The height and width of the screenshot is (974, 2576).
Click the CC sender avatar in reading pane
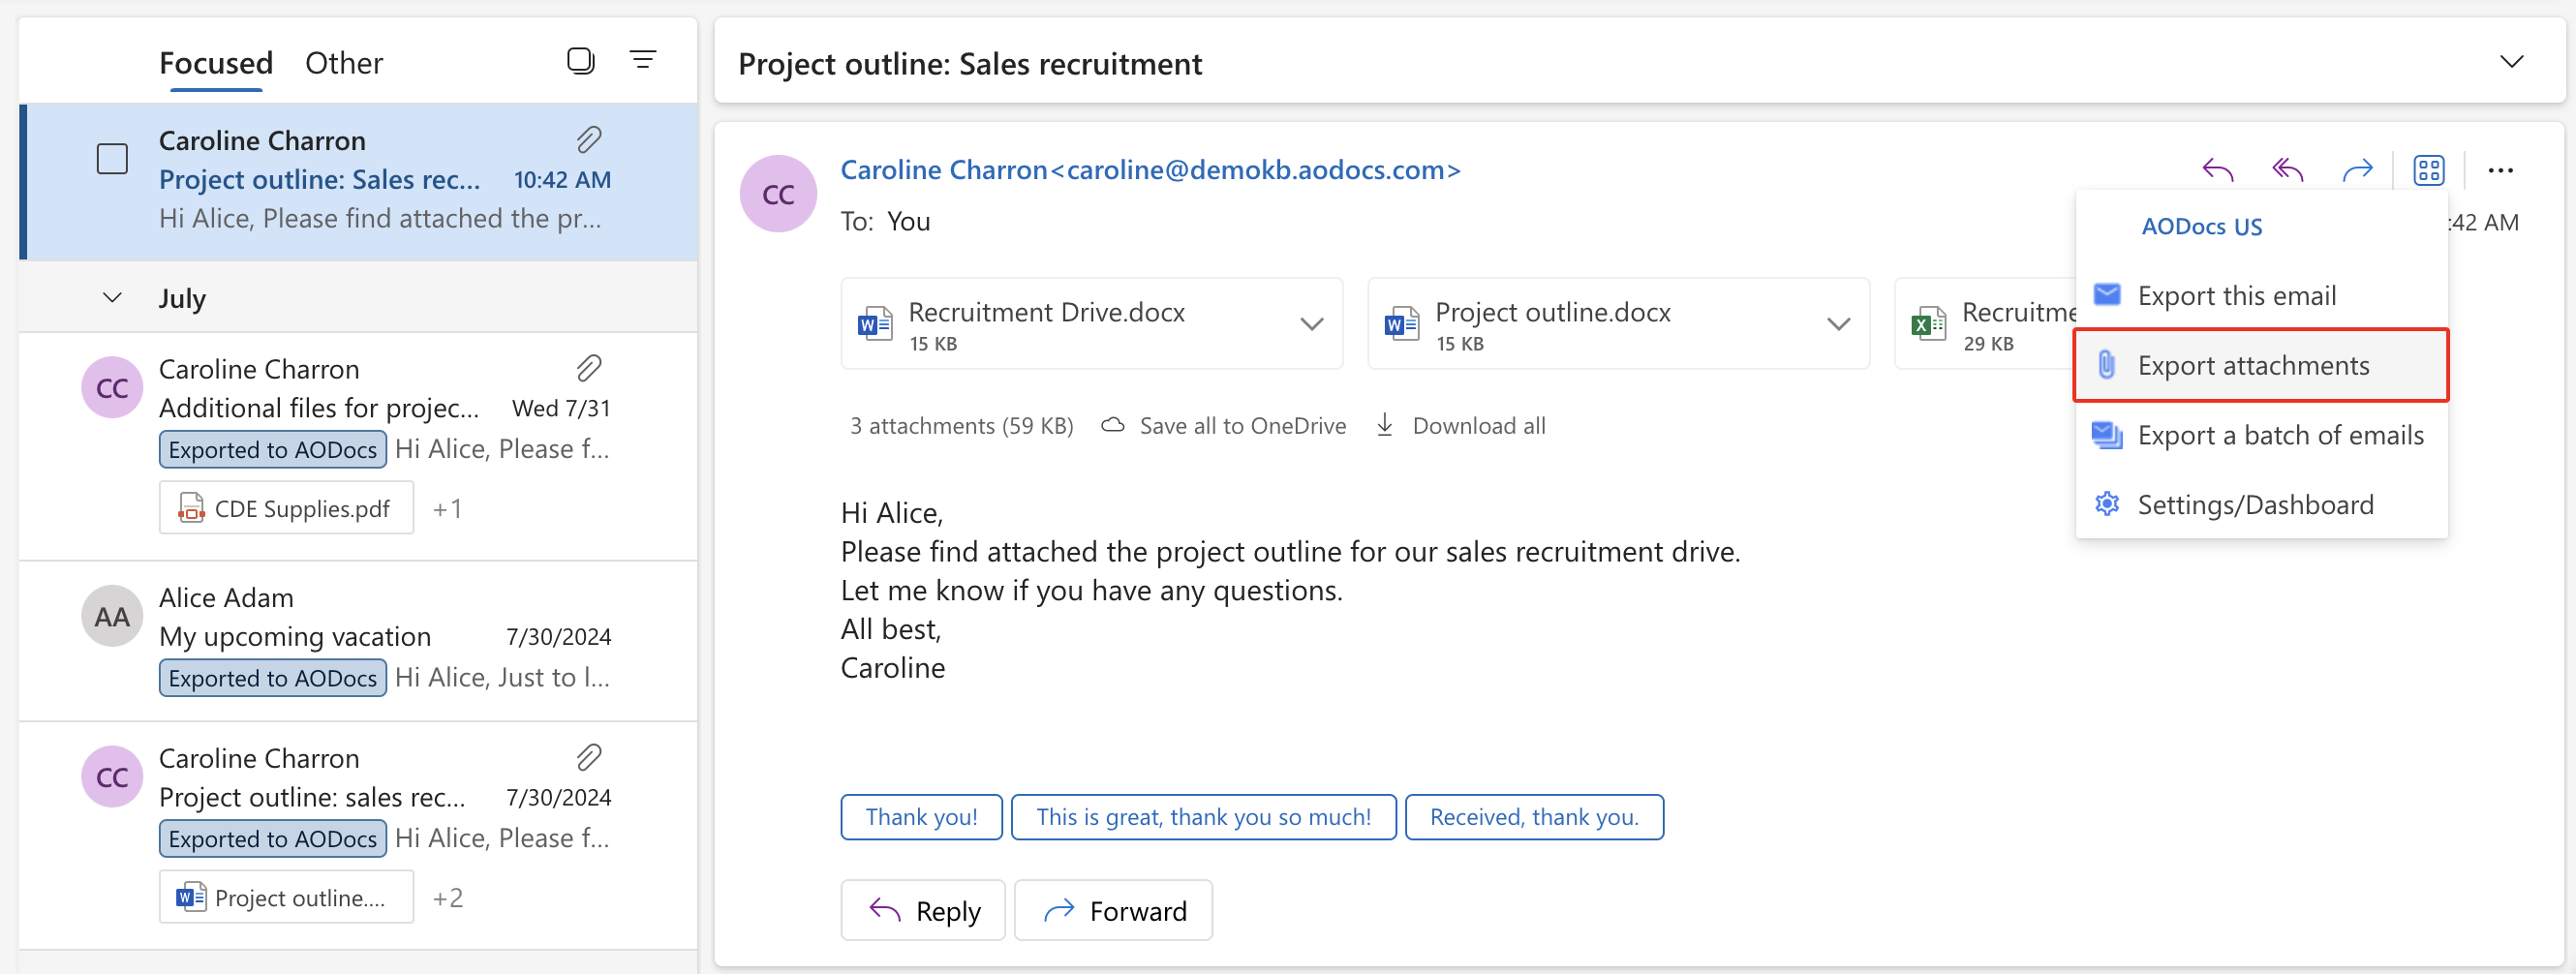pos(778,194)
